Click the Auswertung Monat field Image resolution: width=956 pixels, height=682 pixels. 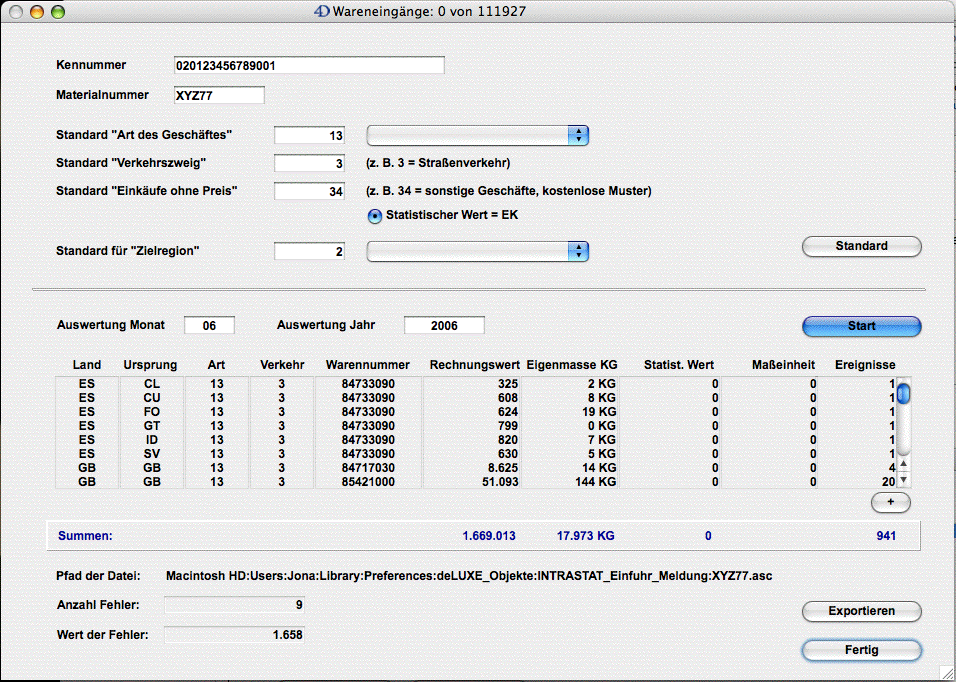(208, 325)
